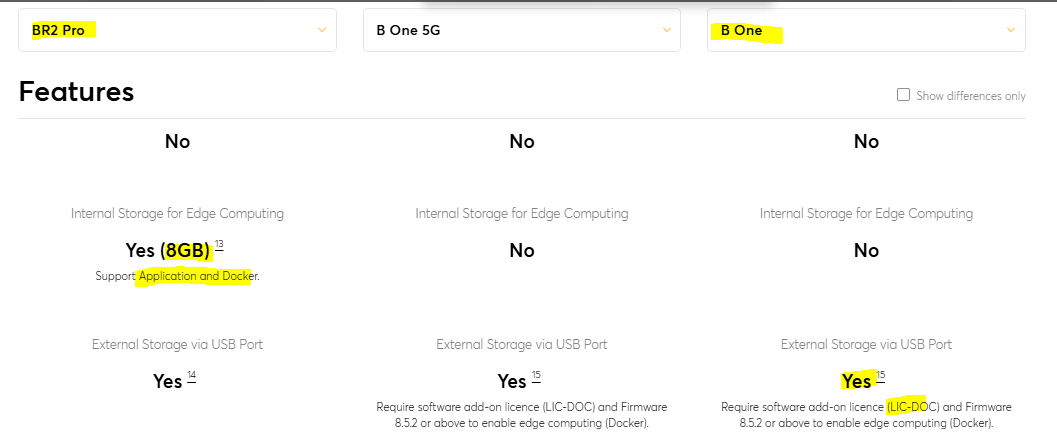Click the highlighted Yes in the B One column
This screenshot has height=446, width=1057.
[x=857, y=381]
